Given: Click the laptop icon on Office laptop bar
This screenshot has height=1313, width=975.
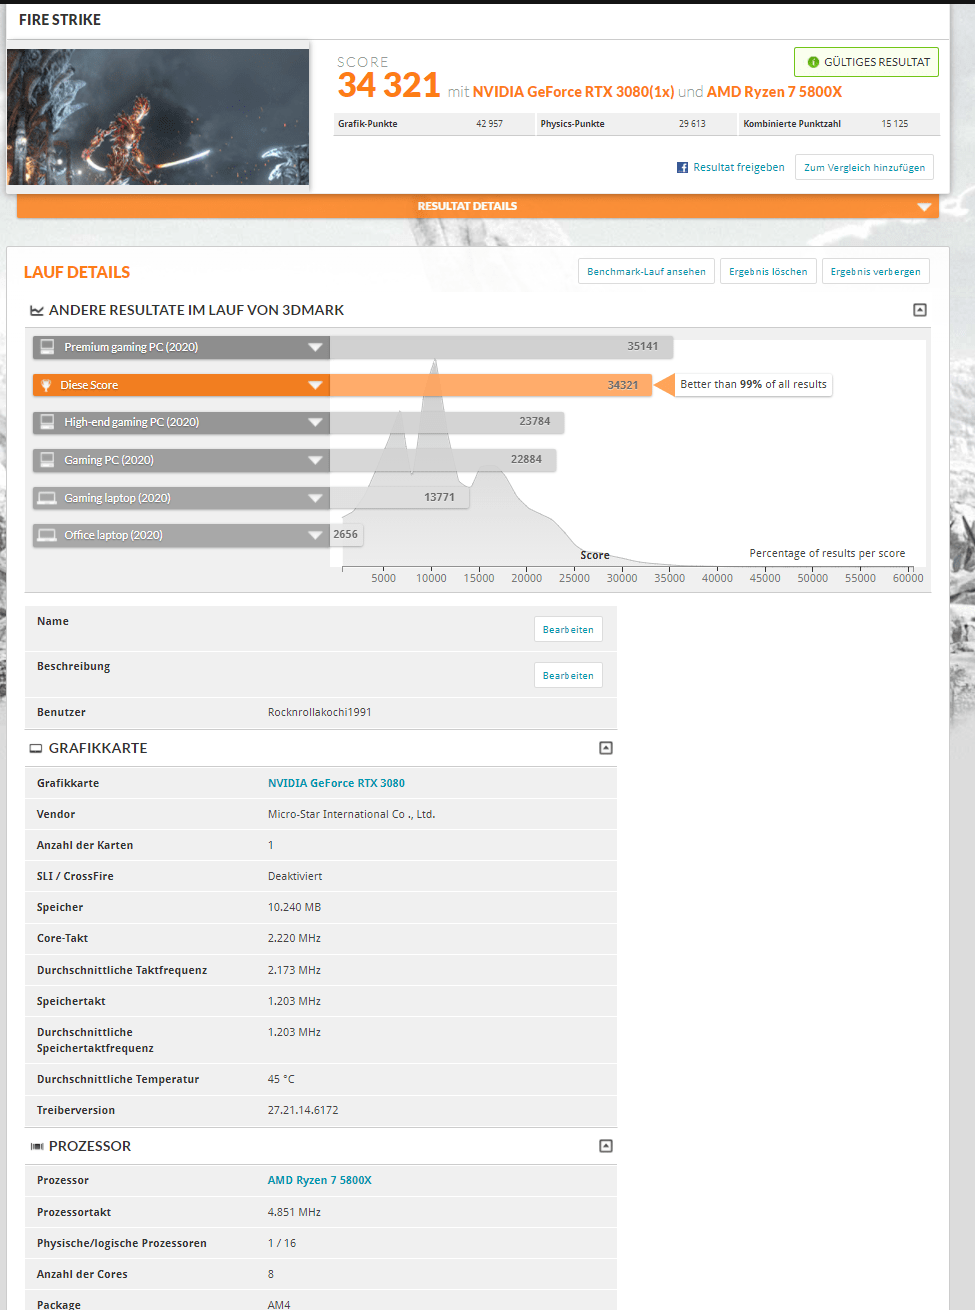Looking at the screenshot, I should (x=47, y=535).
